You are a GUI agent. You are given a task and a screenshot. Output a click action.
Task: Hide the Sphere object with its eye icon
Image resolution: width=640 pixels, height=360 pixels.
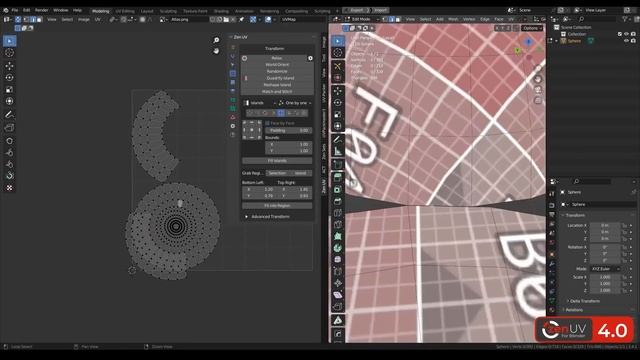(626, 41)
